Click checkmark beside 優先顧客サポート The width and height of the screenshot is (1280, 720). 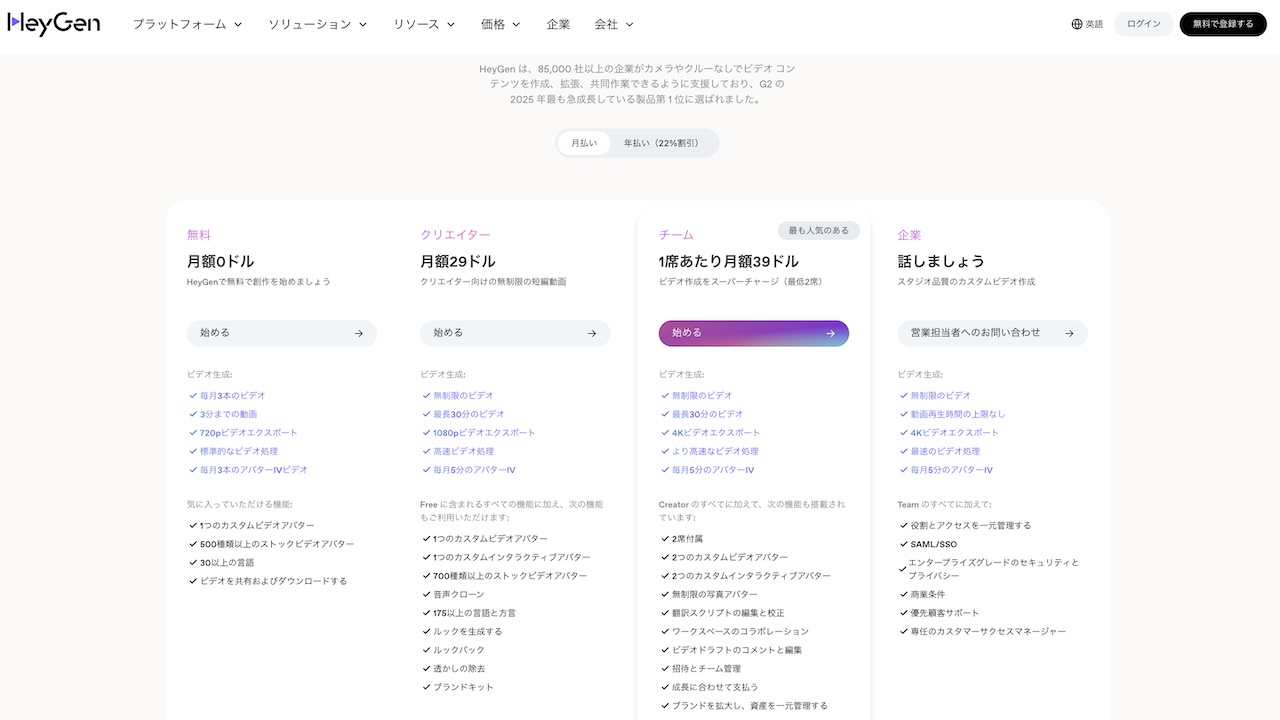point(903,613)
